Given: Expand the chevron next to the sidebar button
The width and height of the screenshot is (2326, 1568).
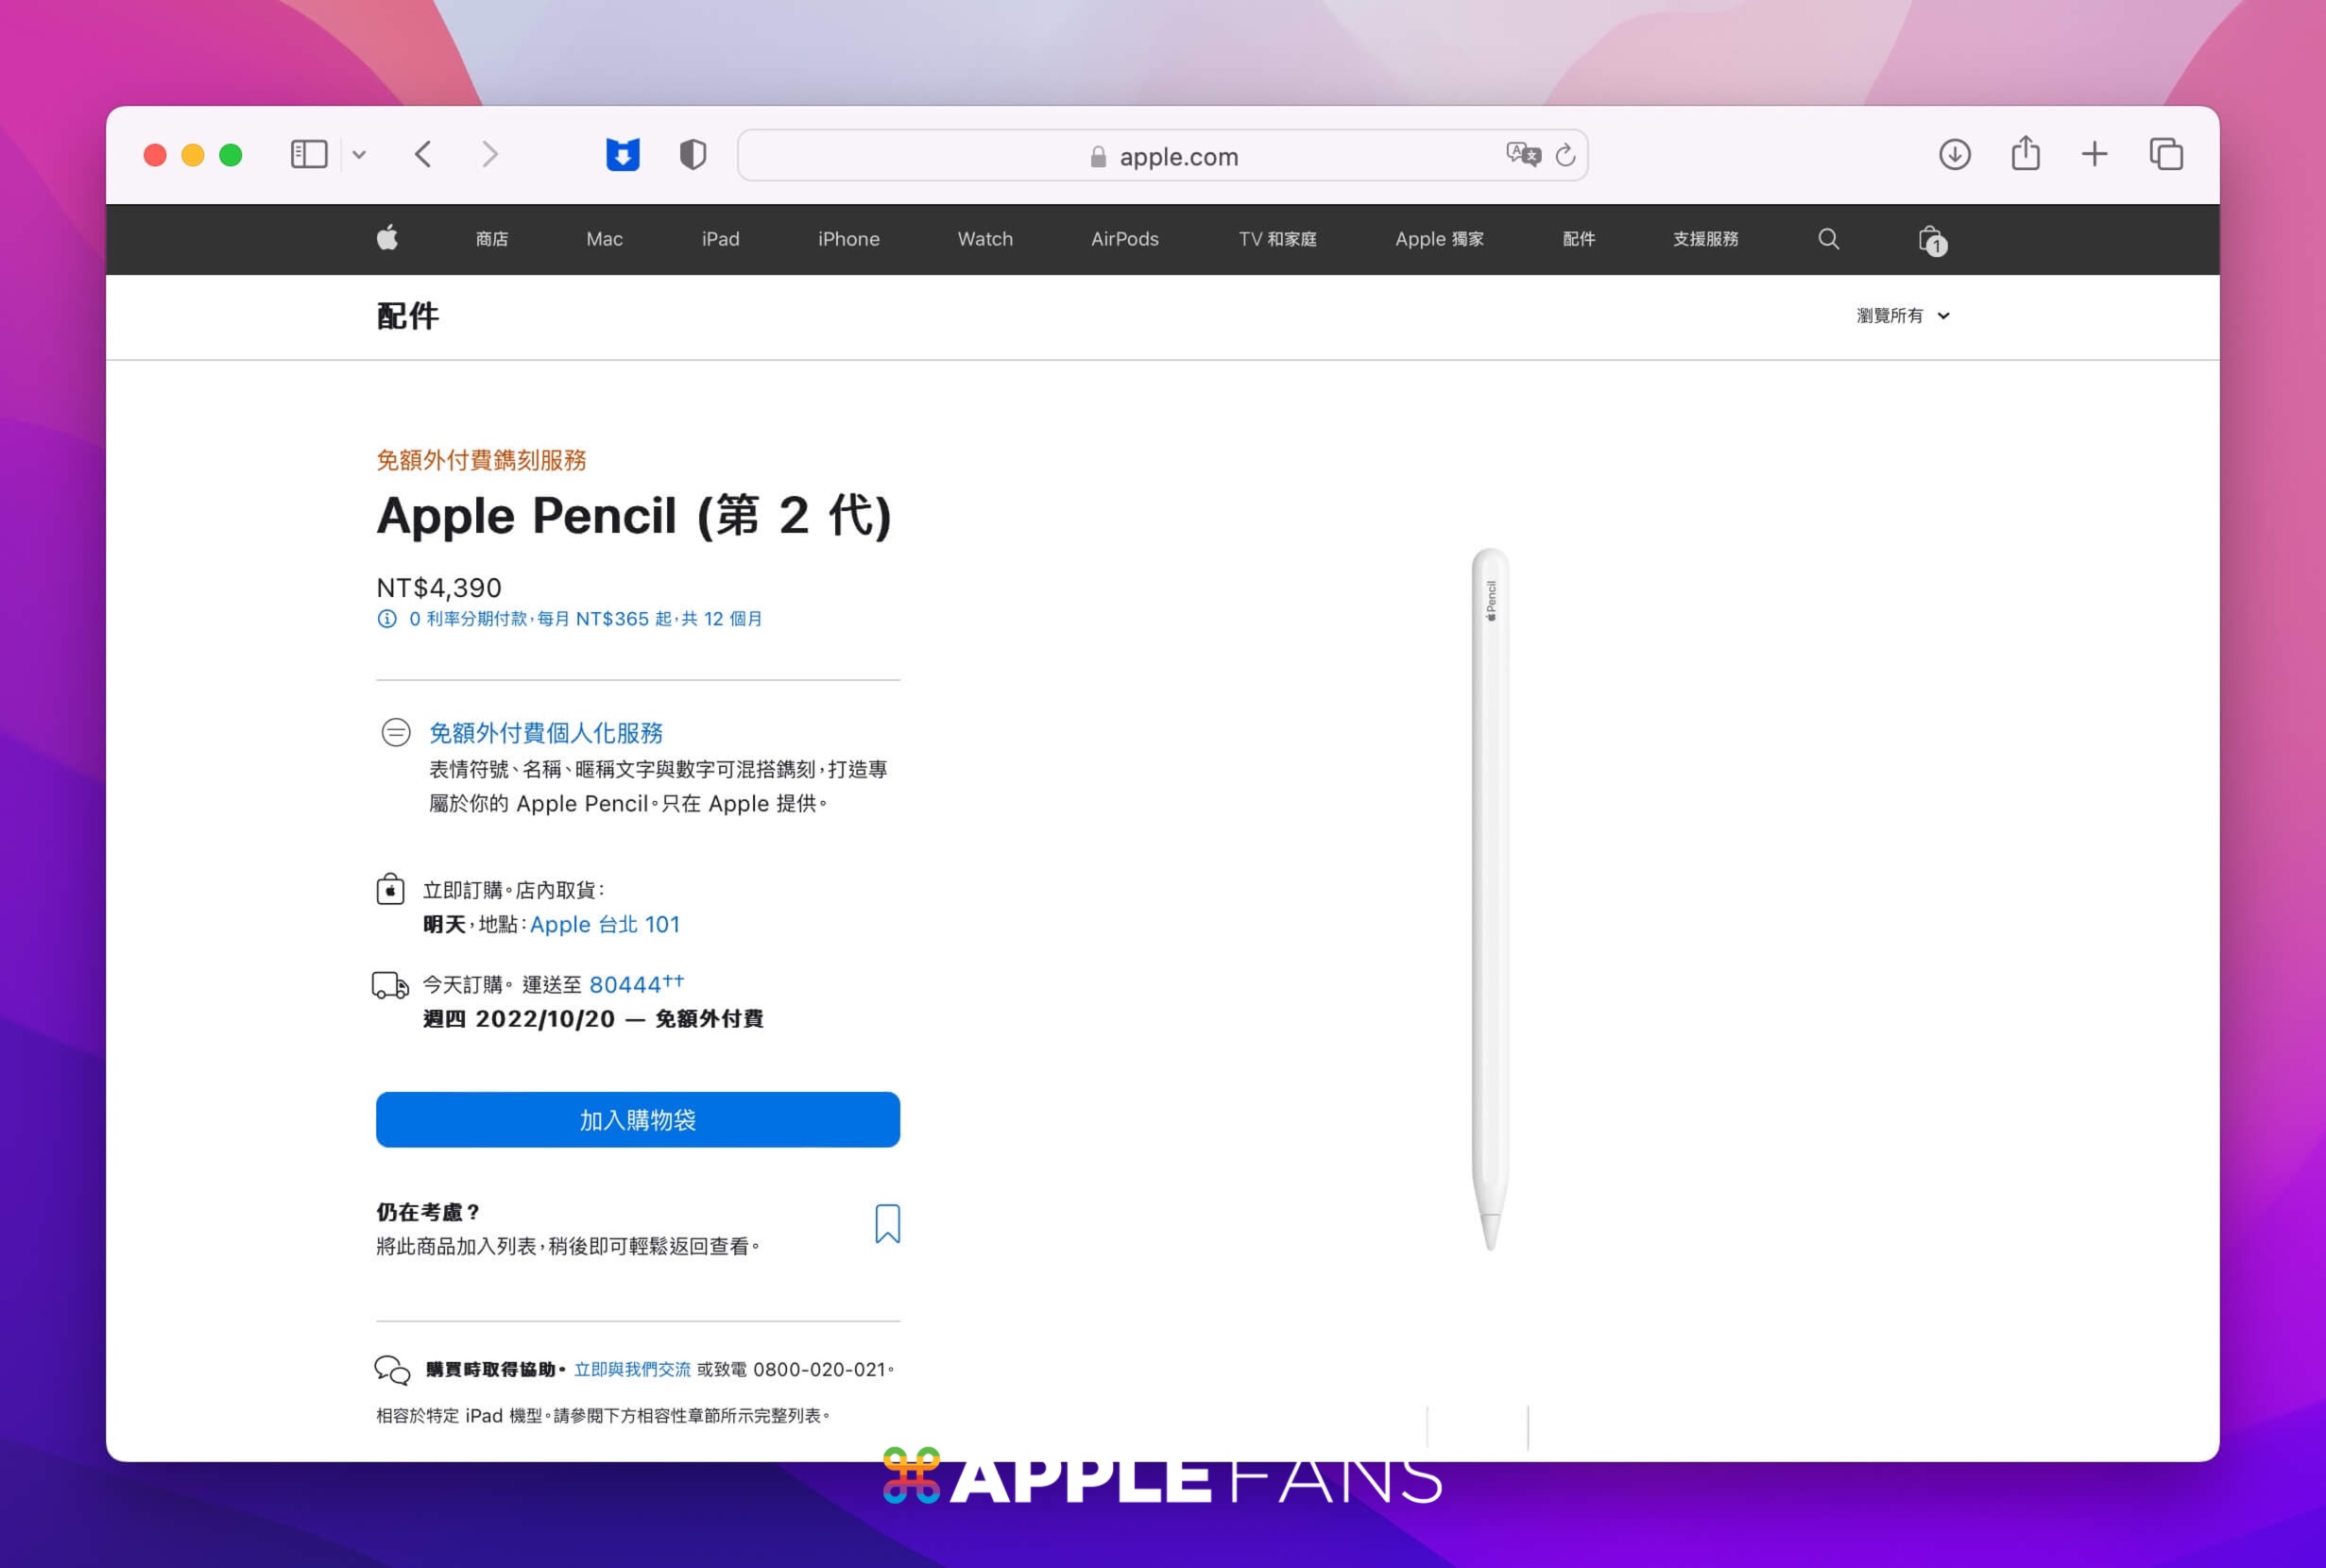Looking at the screenshot, I should coord(360,155).
